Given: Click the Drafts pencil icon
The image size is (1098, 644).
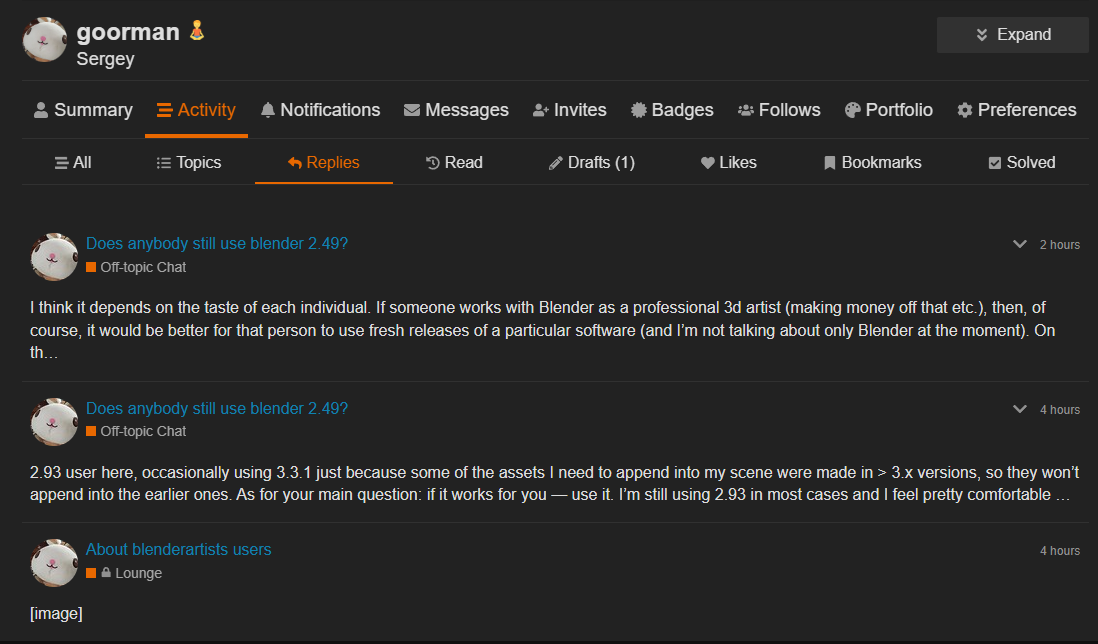Looking at the screenshot, I should pos(556,163).
